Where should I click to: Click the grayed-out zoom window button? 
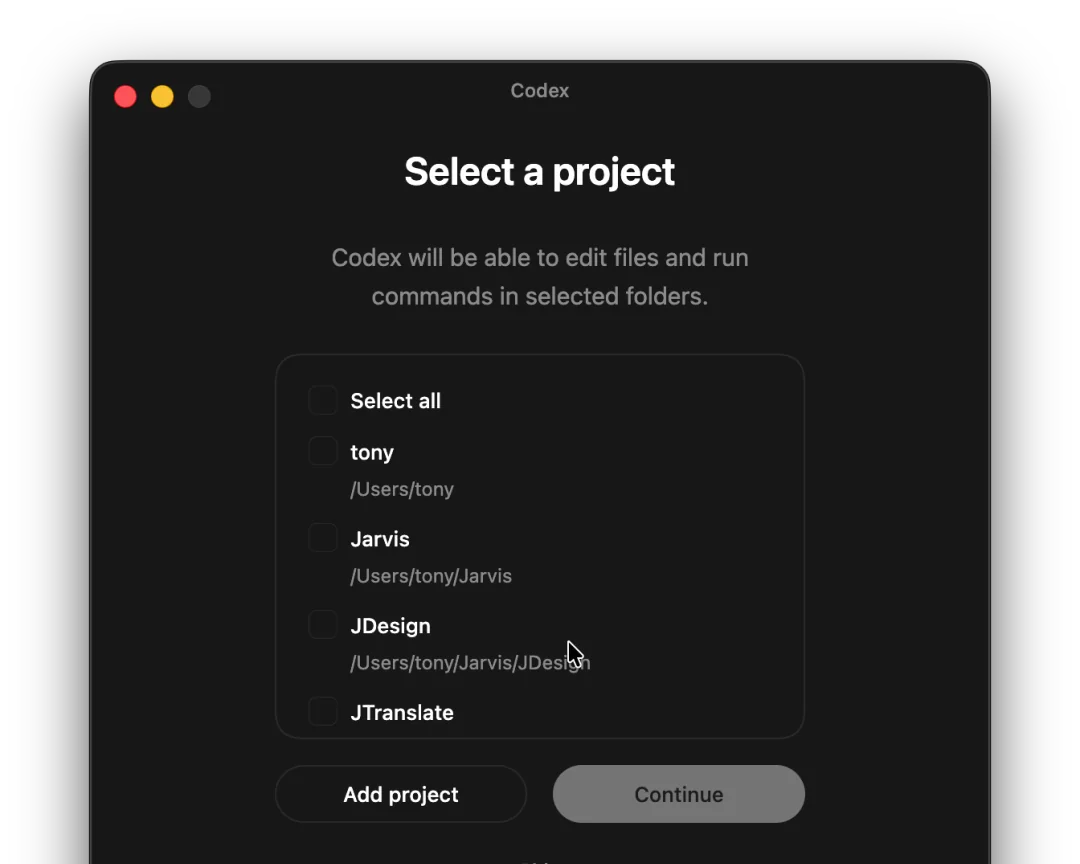coord(199,96)
